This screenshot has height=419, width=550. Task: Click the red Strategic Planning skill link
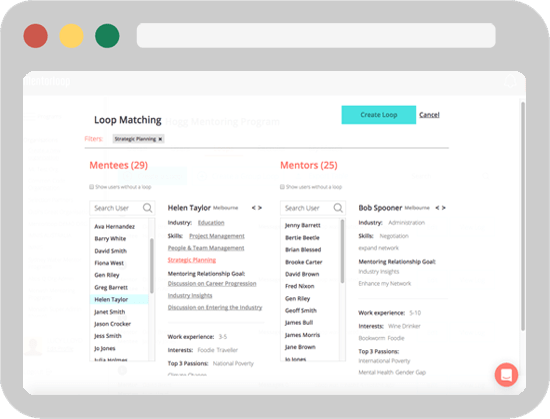pos(192,260)
